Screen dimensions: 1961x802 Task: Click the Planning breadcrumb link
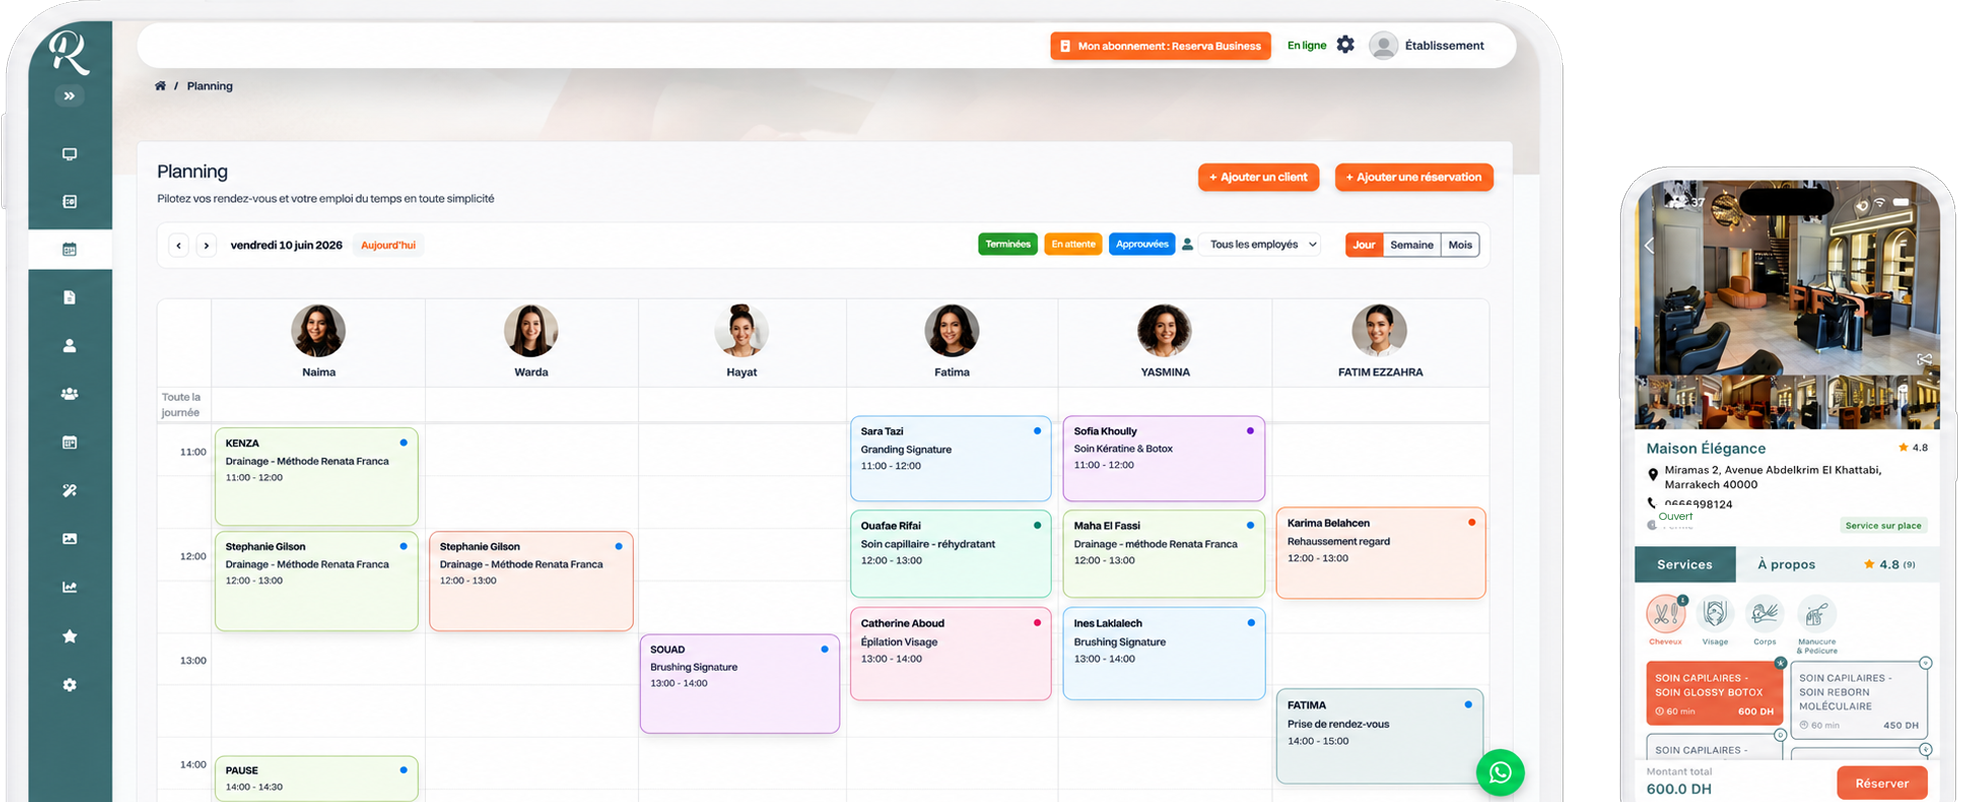coord(209,86)
